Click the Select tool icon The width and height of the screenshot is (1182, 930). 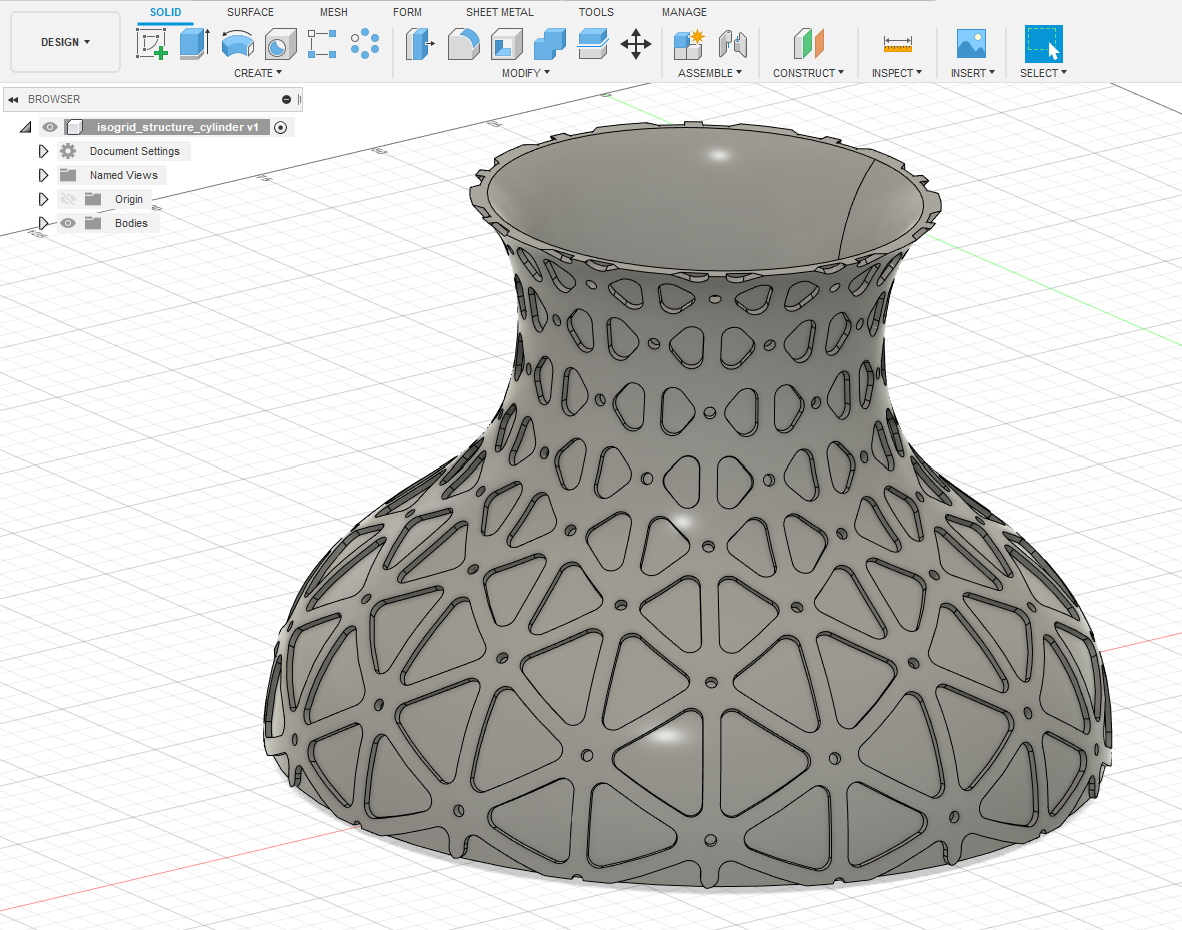tap(1044, 44)
